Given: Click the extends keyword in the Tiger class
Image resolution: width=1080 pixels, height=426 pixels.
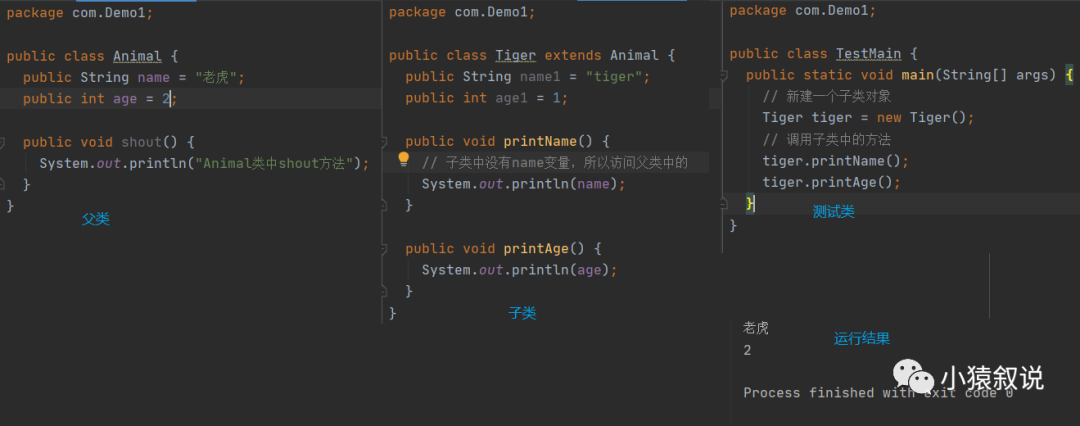Looking at the screenshot, I should point(573,55).
